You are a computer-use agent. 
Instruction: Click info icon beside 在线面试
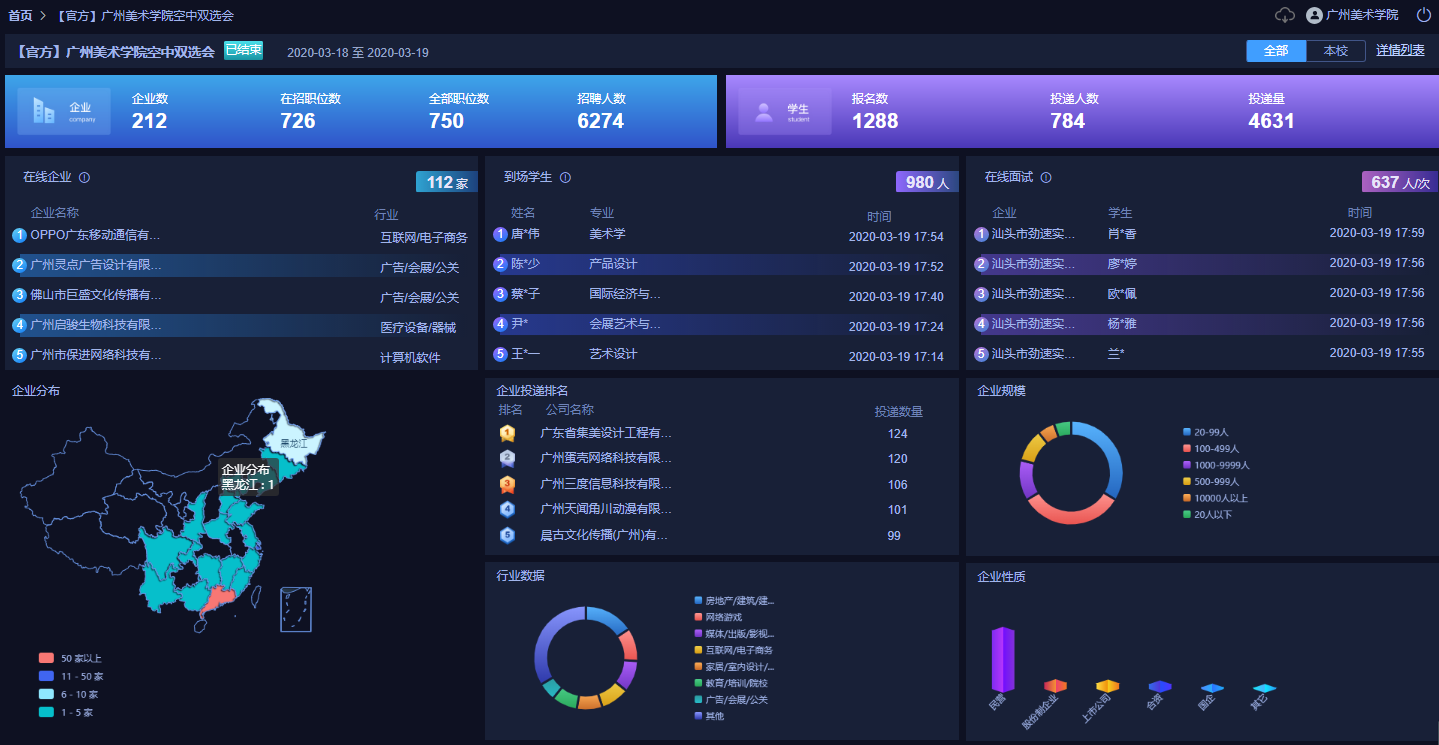(1046, 178)
